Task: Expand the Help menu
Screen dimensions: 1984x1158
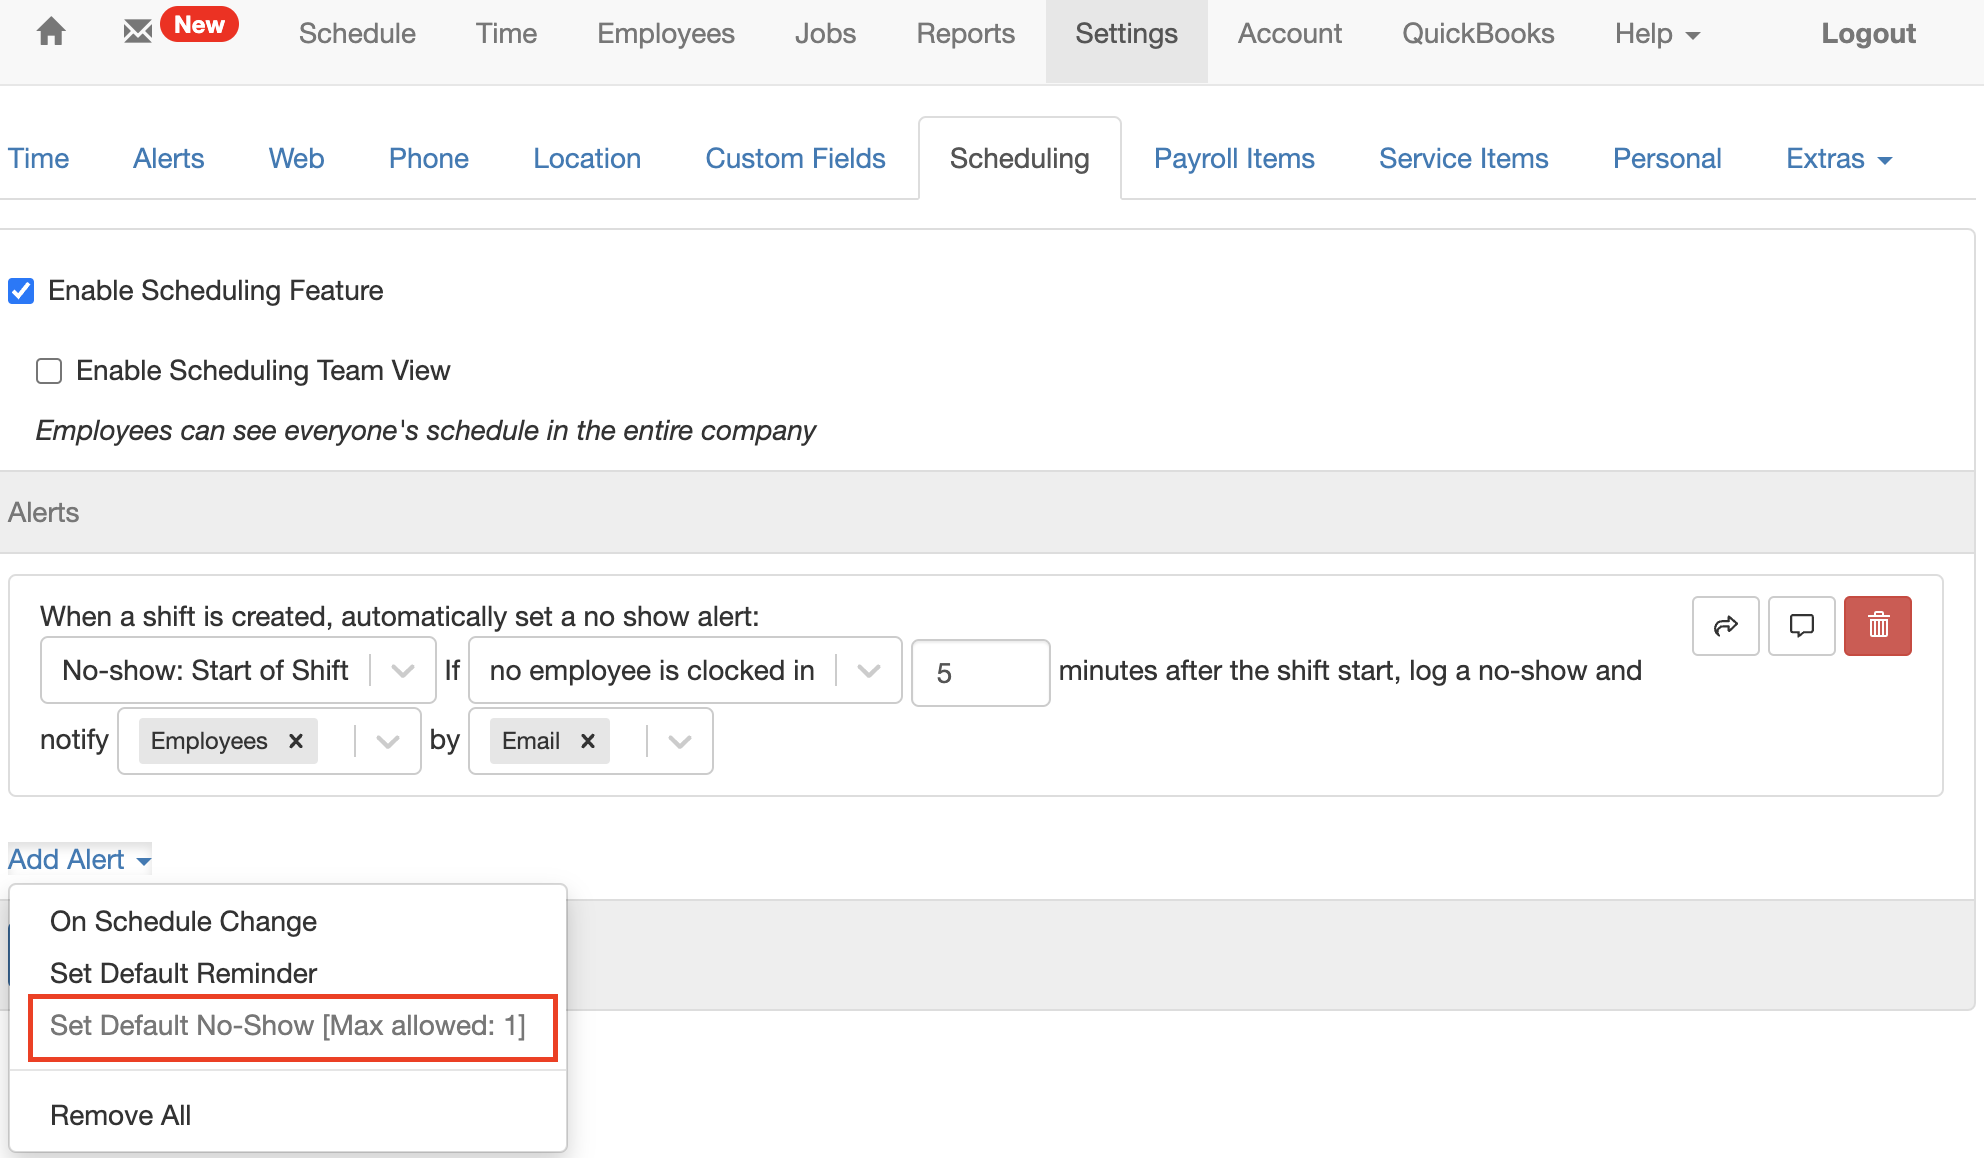Action: [x=1657, y=34]
